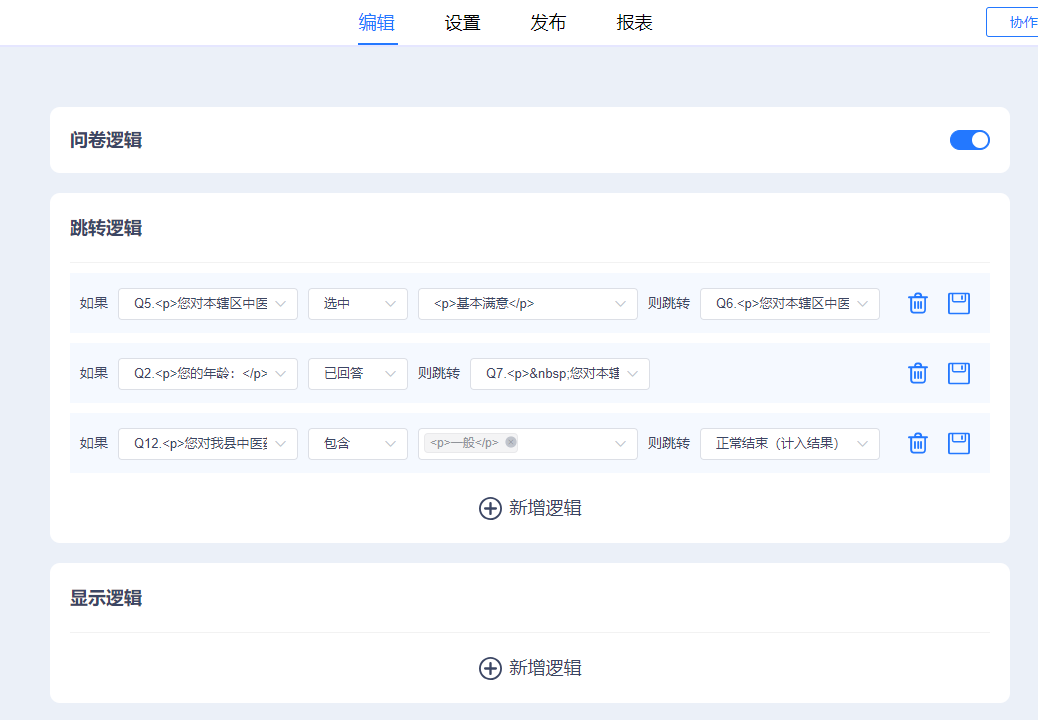Switch to the 发布 tab

[548, 22]
